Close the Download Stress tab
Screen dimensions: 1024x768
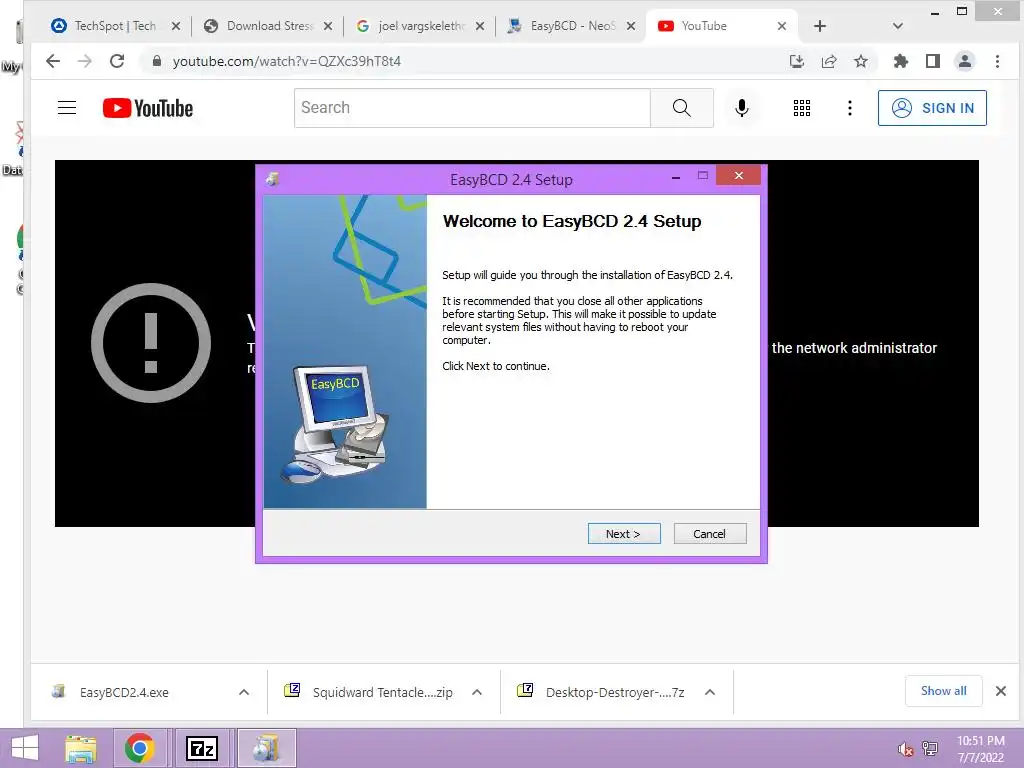pyautogui.click(x=328, y=26)
